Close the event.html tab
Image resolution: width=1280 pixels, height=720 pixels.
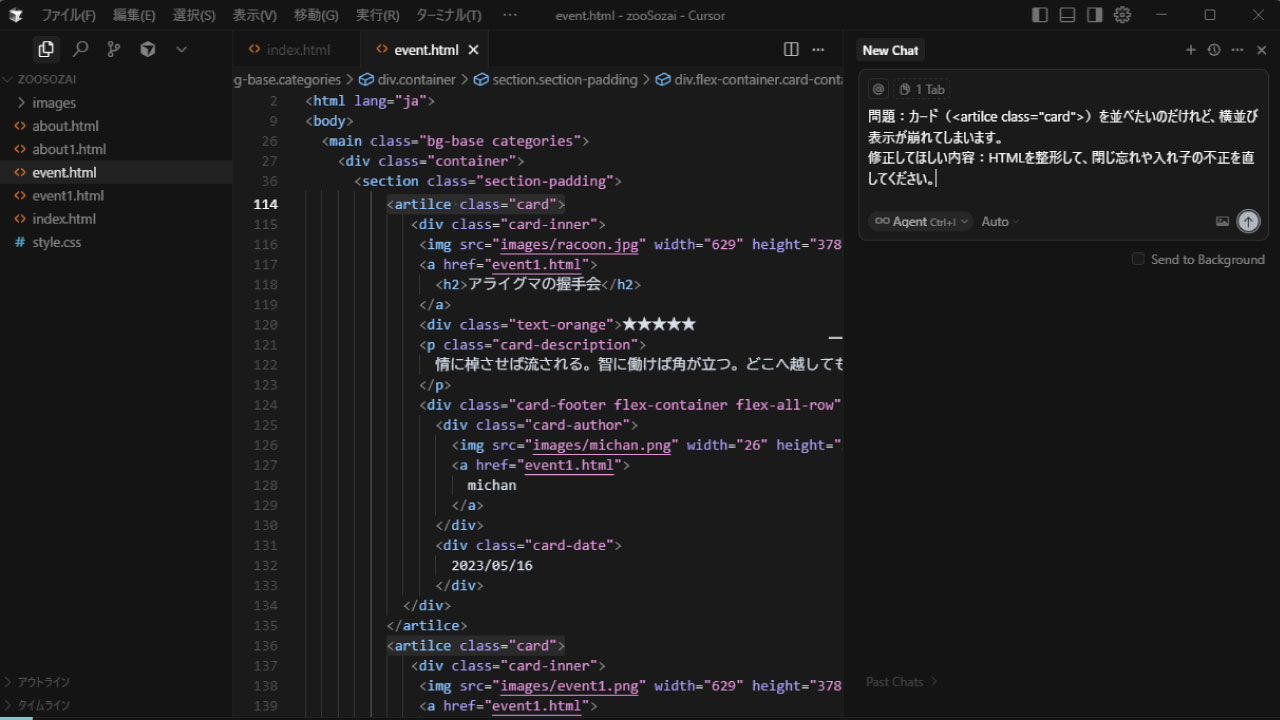point(474,49)
